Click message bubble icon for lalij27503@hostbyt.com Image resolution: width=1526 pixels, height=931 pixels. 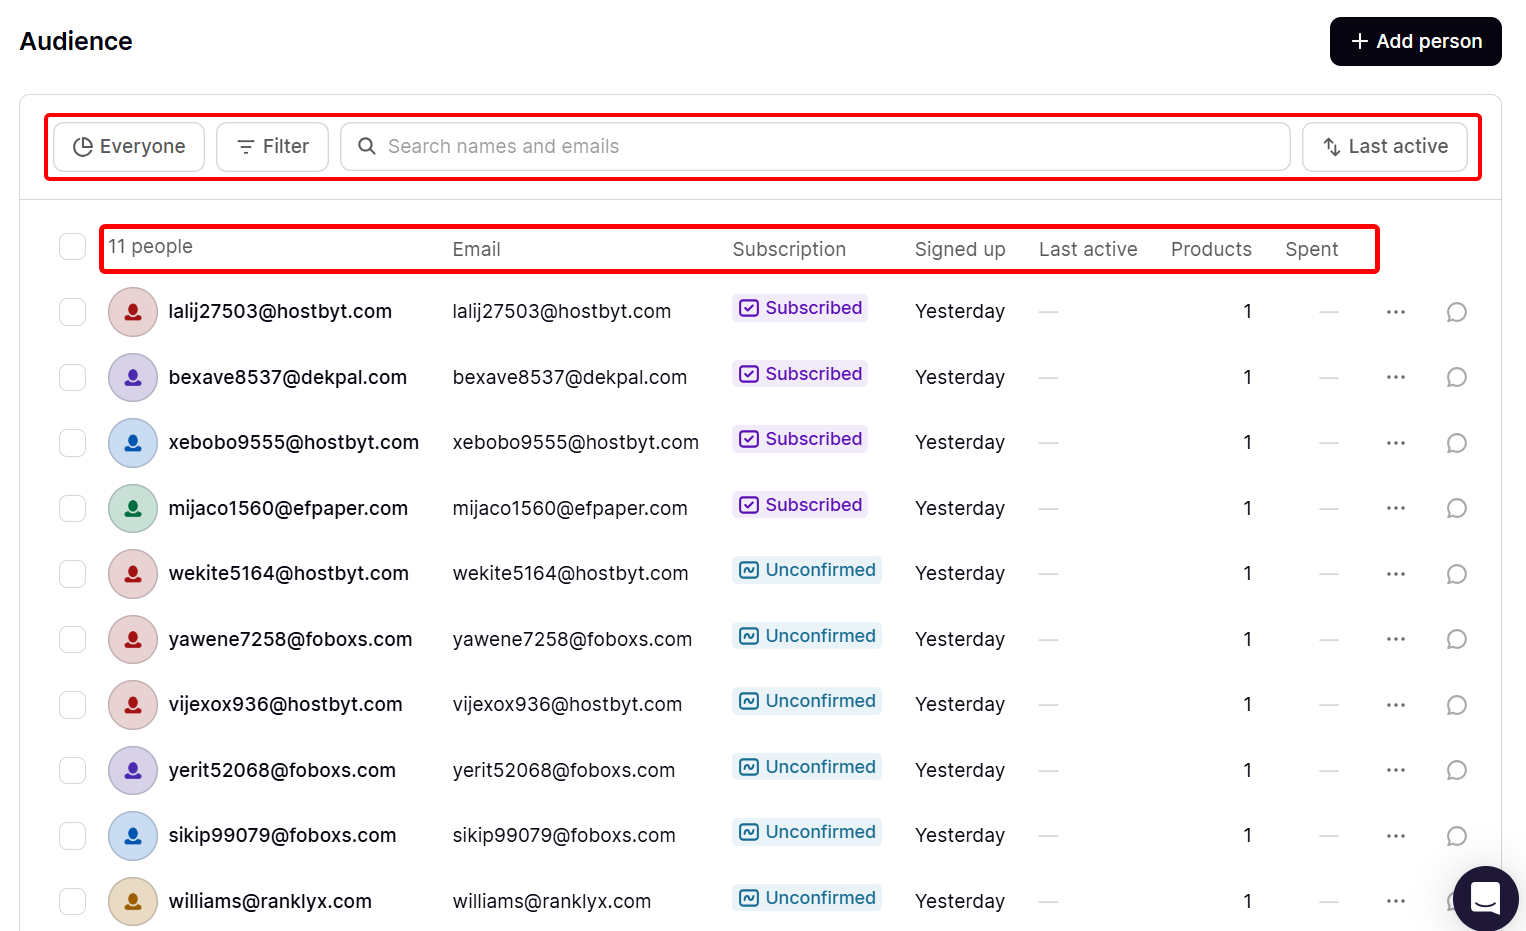1457,312
